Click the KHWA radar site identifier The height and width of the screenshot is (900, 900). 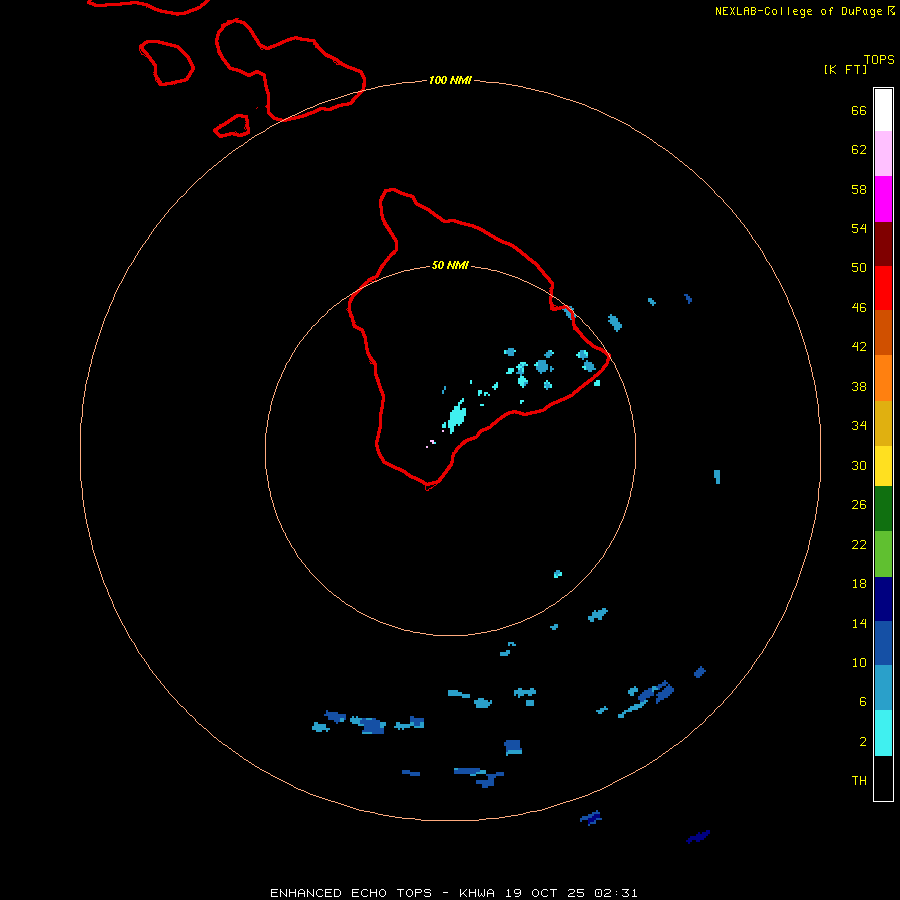pyautogui.click(x=477, y=893)
